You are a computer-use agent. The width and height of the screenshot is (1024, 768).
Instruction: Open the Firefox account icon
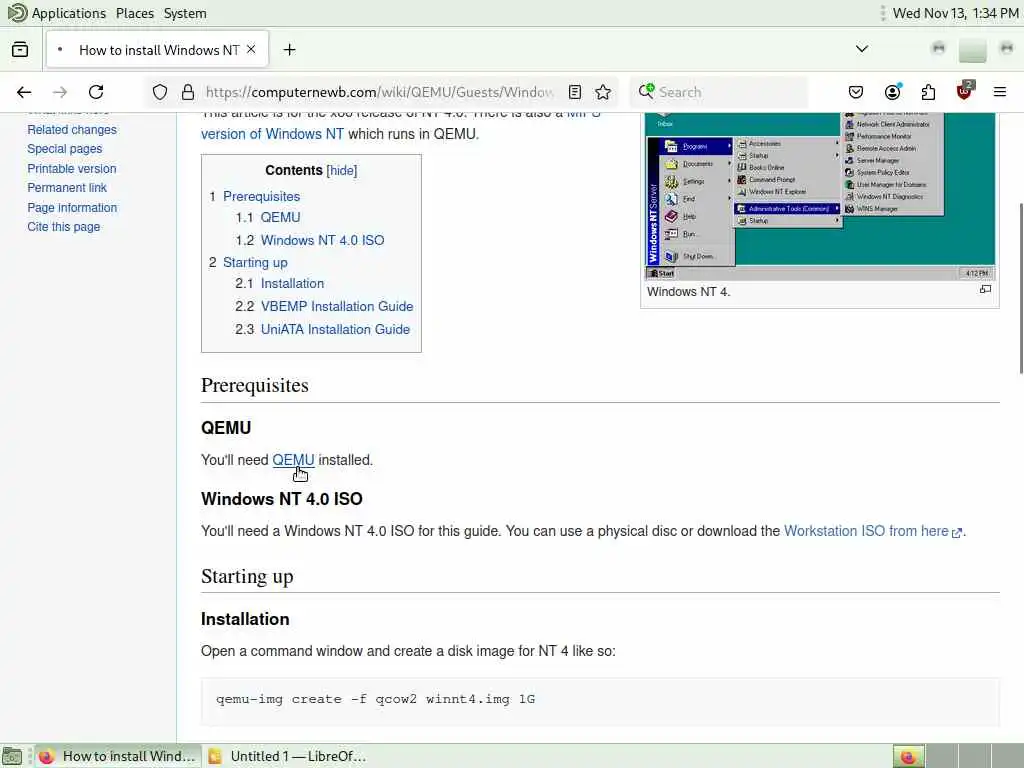pos(893,92)
